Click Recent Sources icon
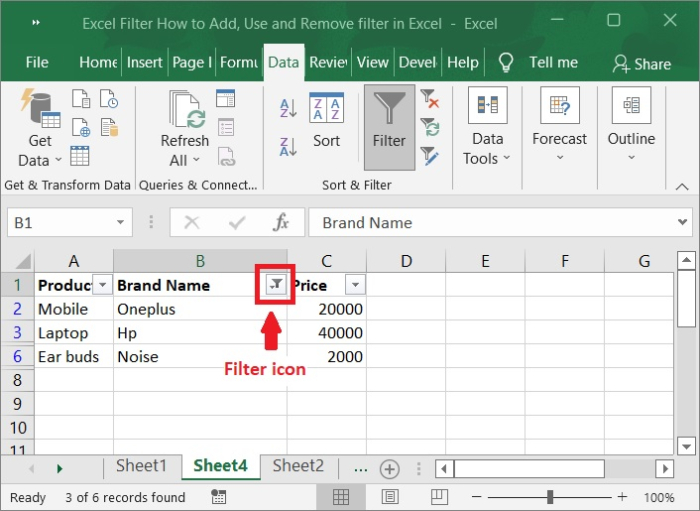700x511 pixels. point(109,99)
